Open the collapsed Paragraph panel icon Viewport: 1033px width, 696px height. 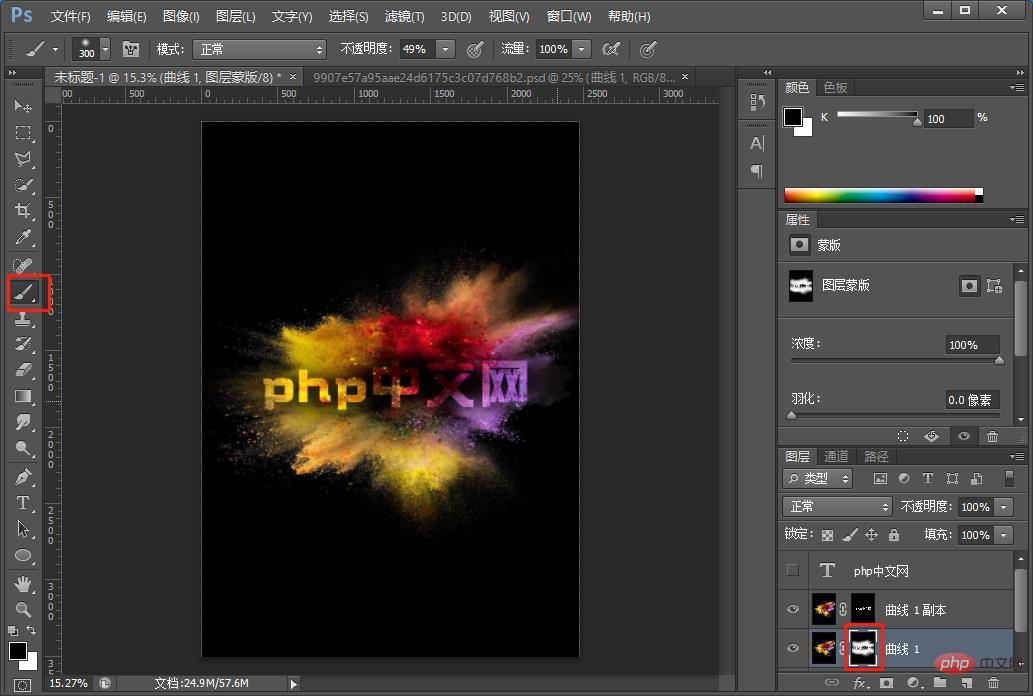click(757, 171)
